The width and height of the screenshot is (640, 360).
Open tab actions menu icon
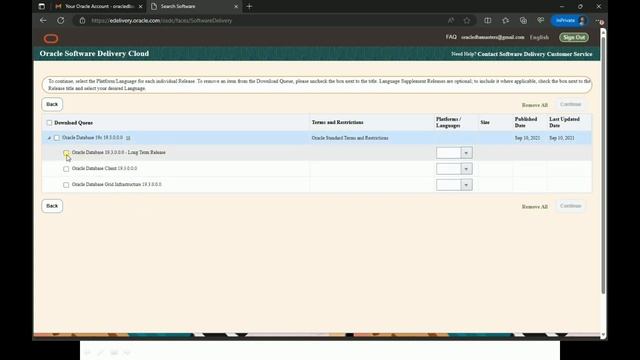tap(42, 7)
